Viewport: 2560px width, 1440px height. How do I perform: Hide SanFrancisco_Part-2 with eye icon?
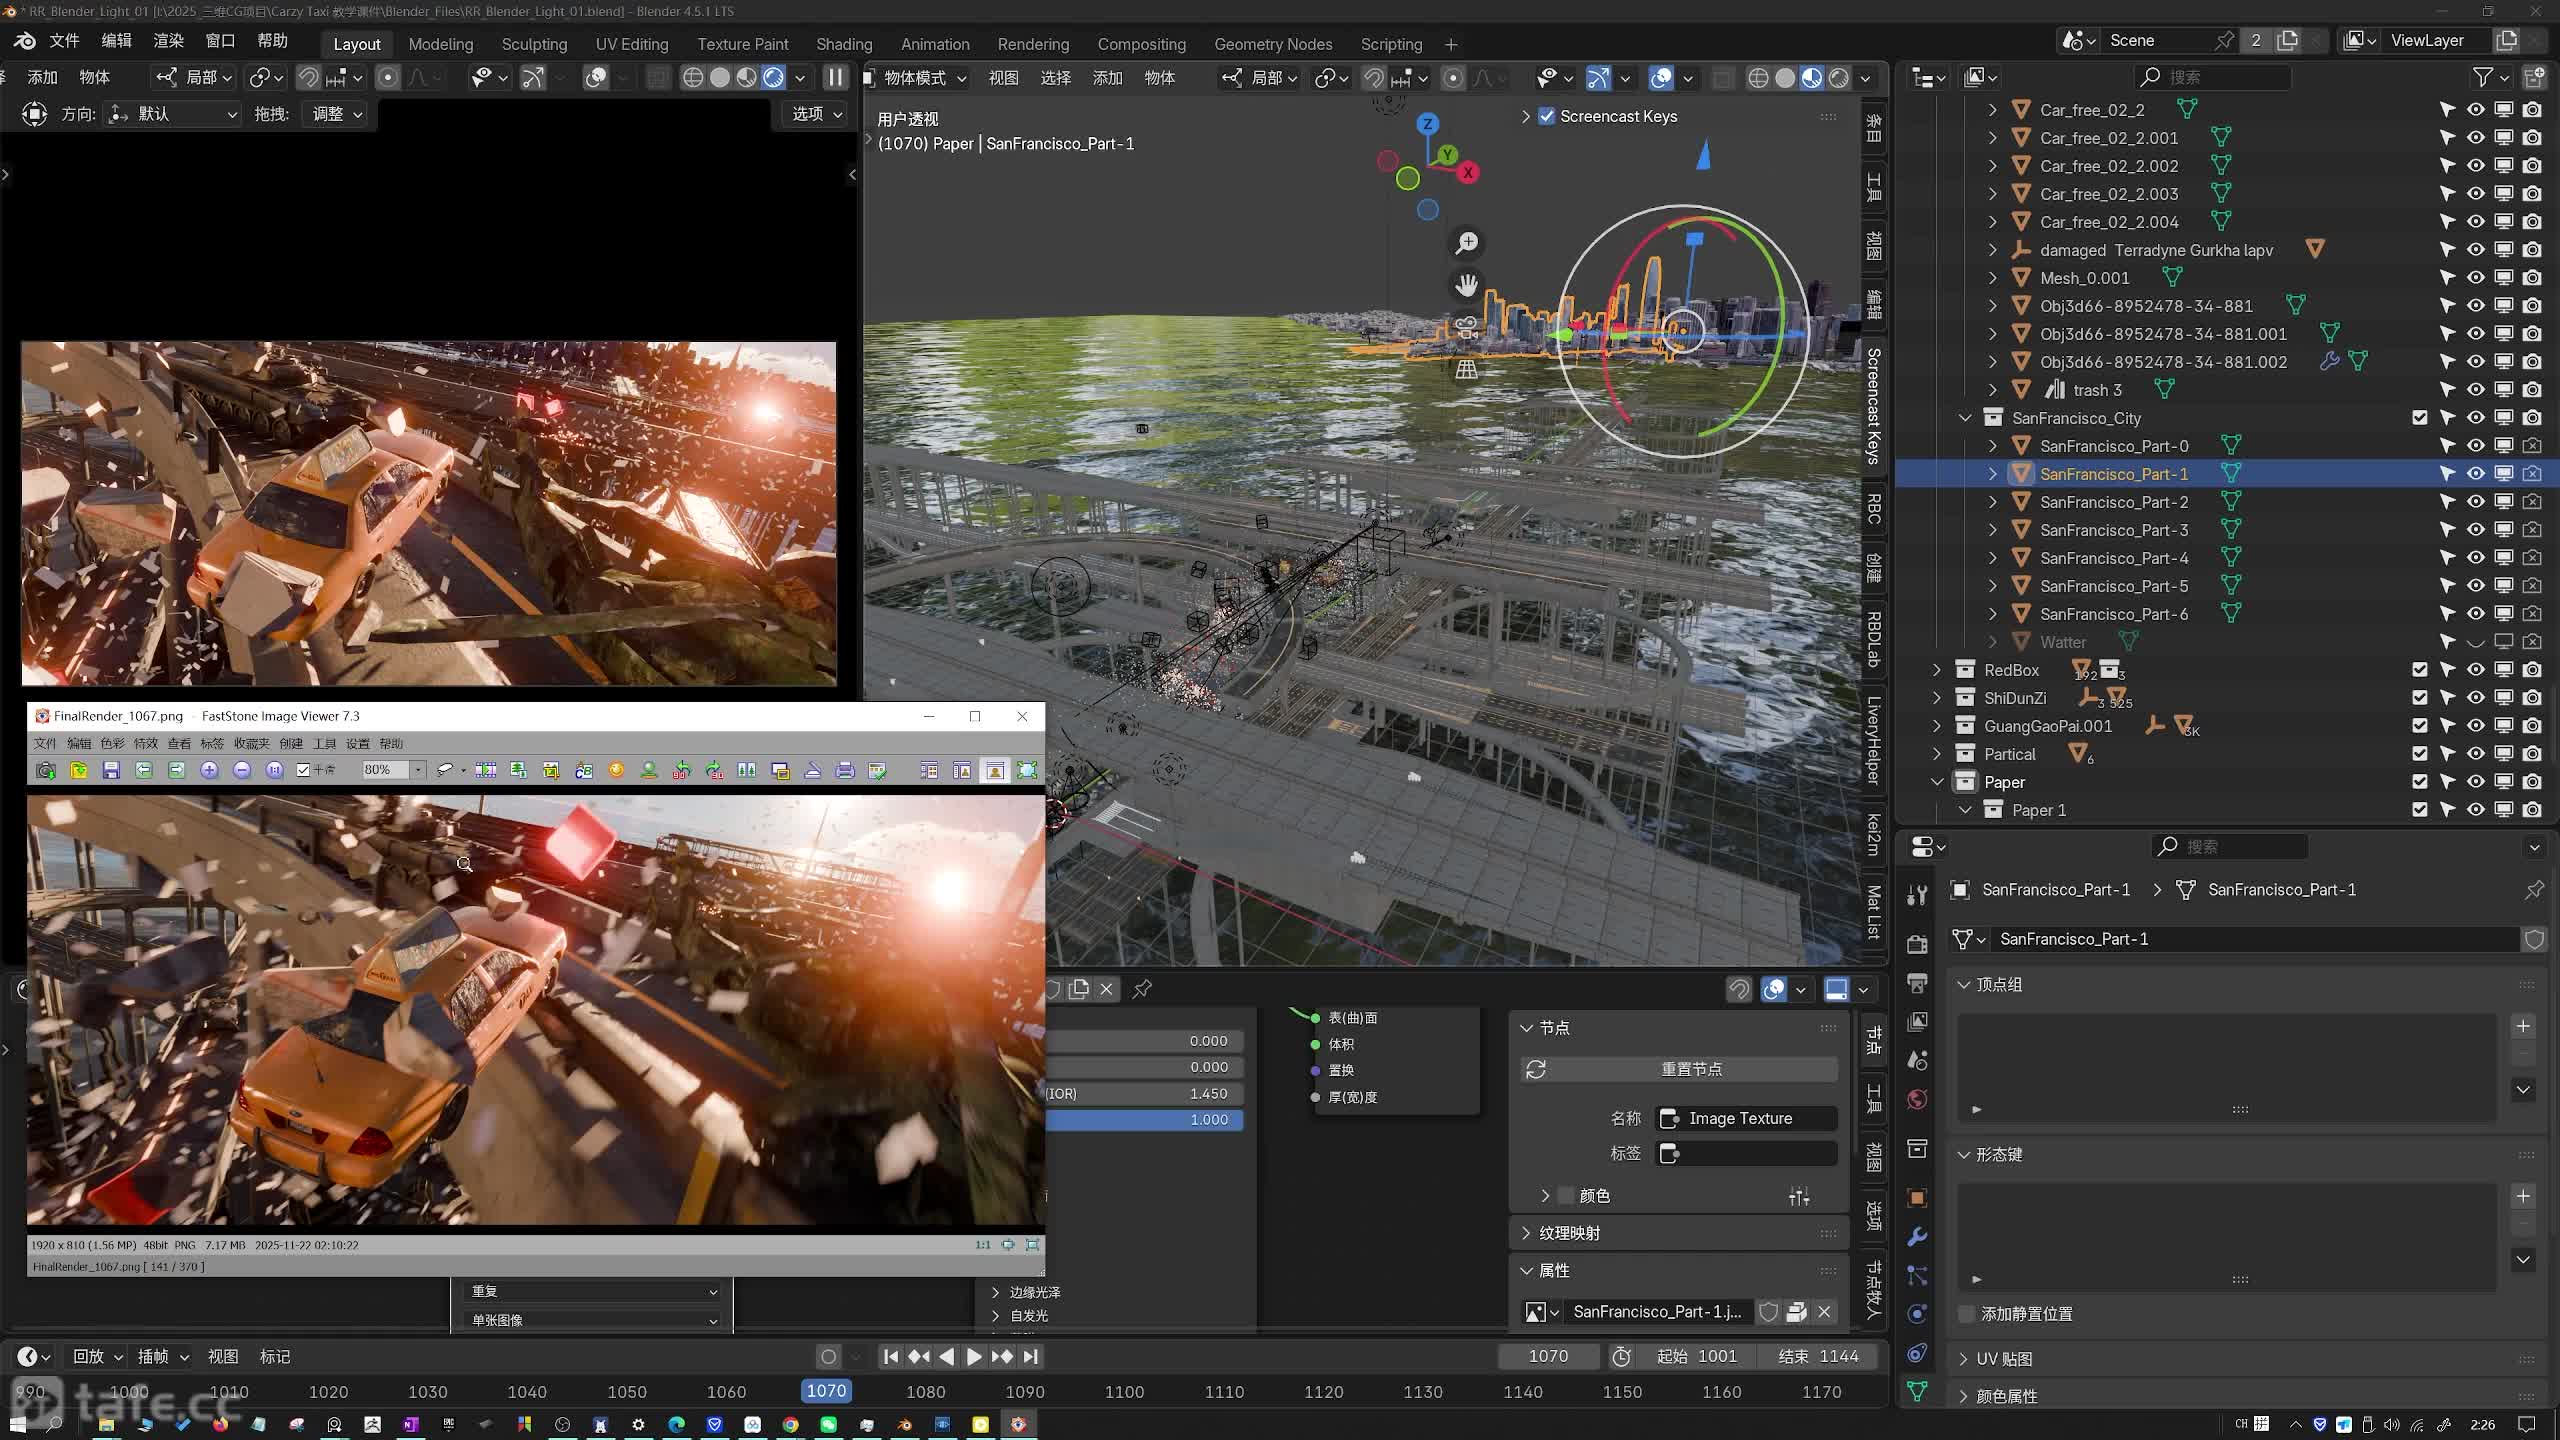coord(2475,502)
